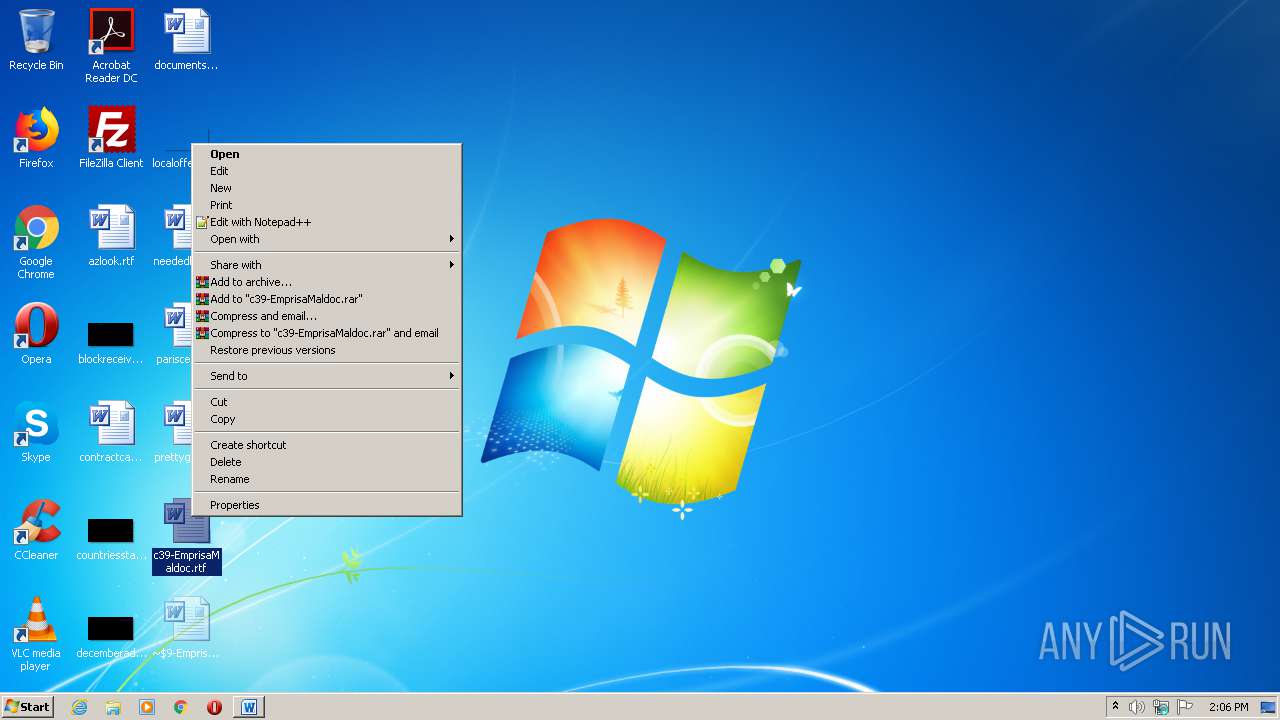Viewport: 1280px width, 720px height.
Task: Select the azlook.rtf document icon
Action: point(111,236)
